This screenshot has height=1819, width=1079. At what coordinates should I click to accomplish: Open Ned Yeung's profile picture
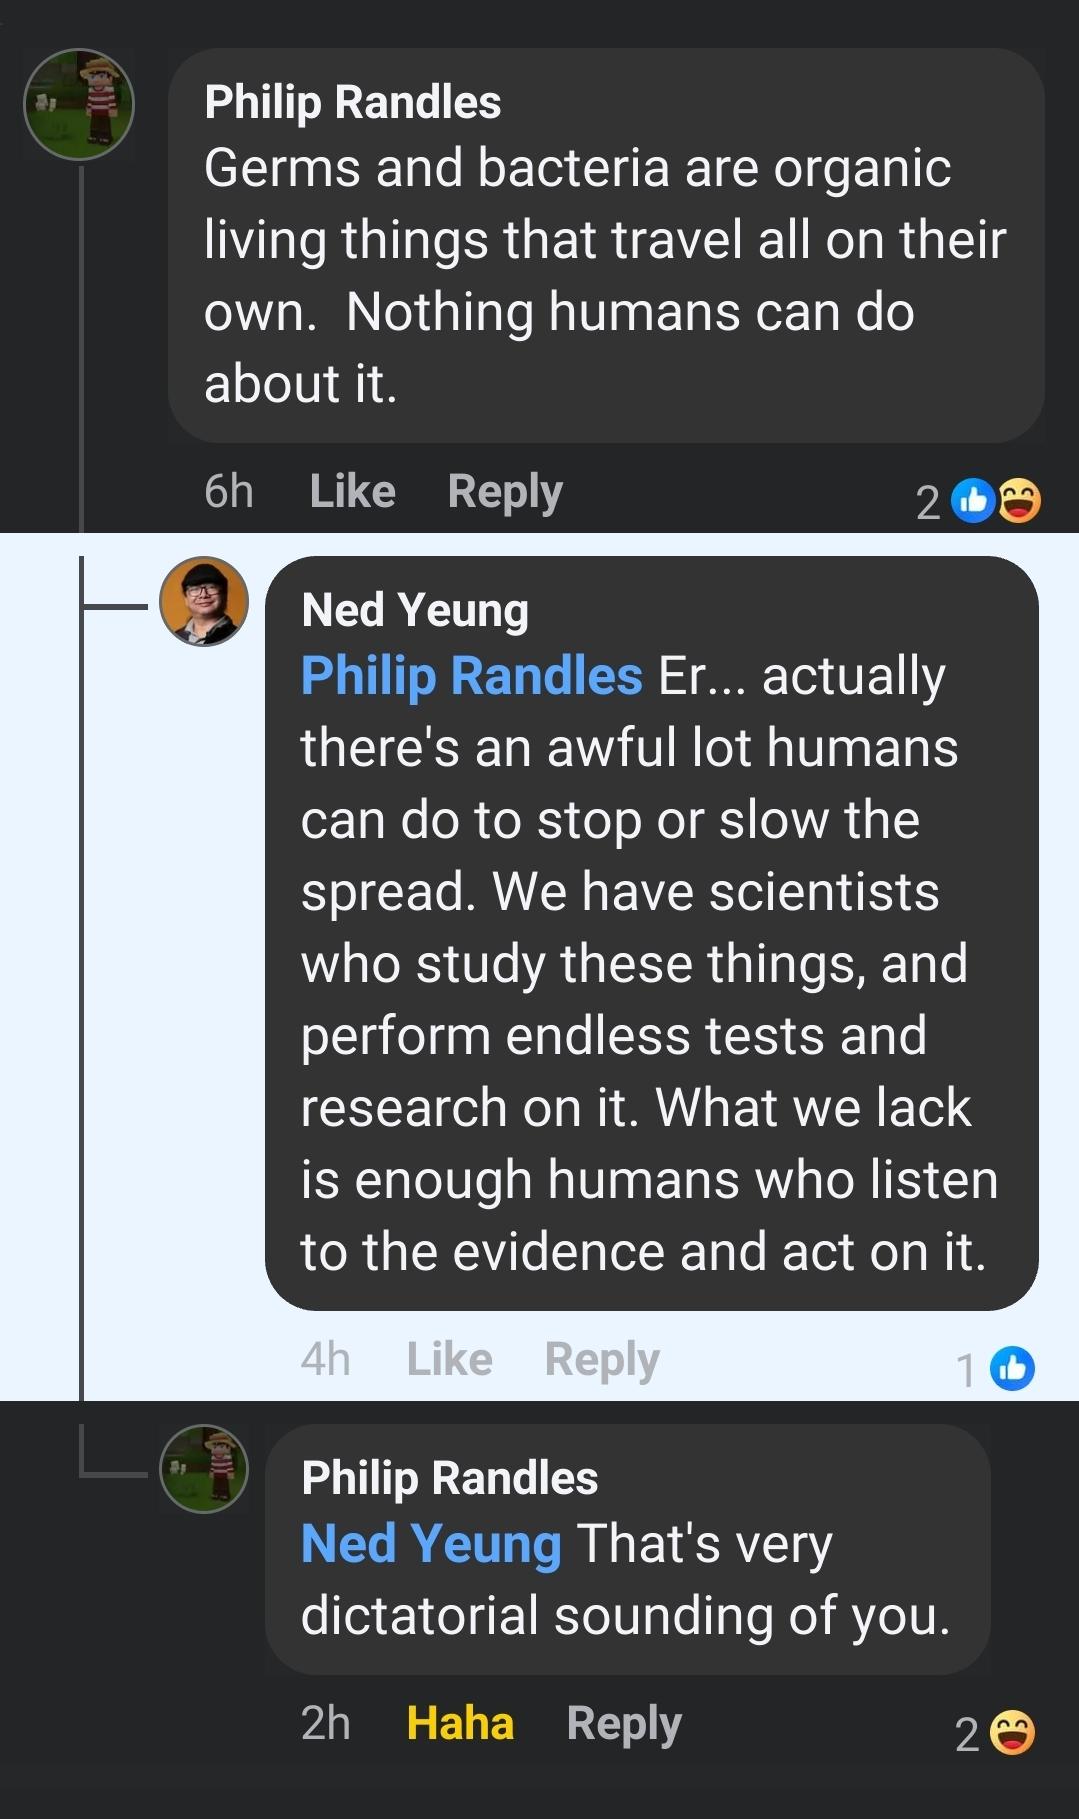[x=204, y=601]
